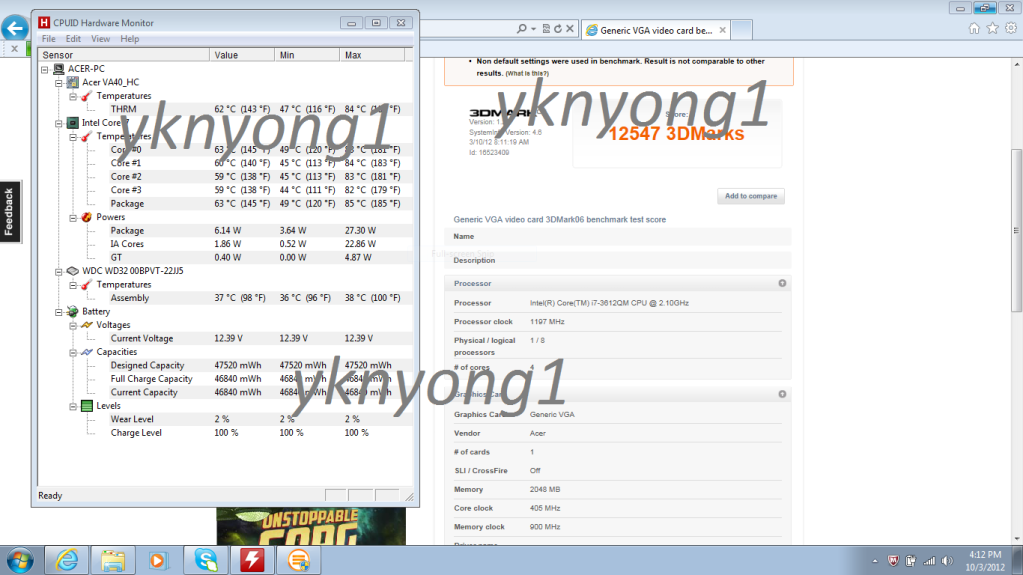Open the Edit menu in Hardware Monitor

(x=73, y=39)
